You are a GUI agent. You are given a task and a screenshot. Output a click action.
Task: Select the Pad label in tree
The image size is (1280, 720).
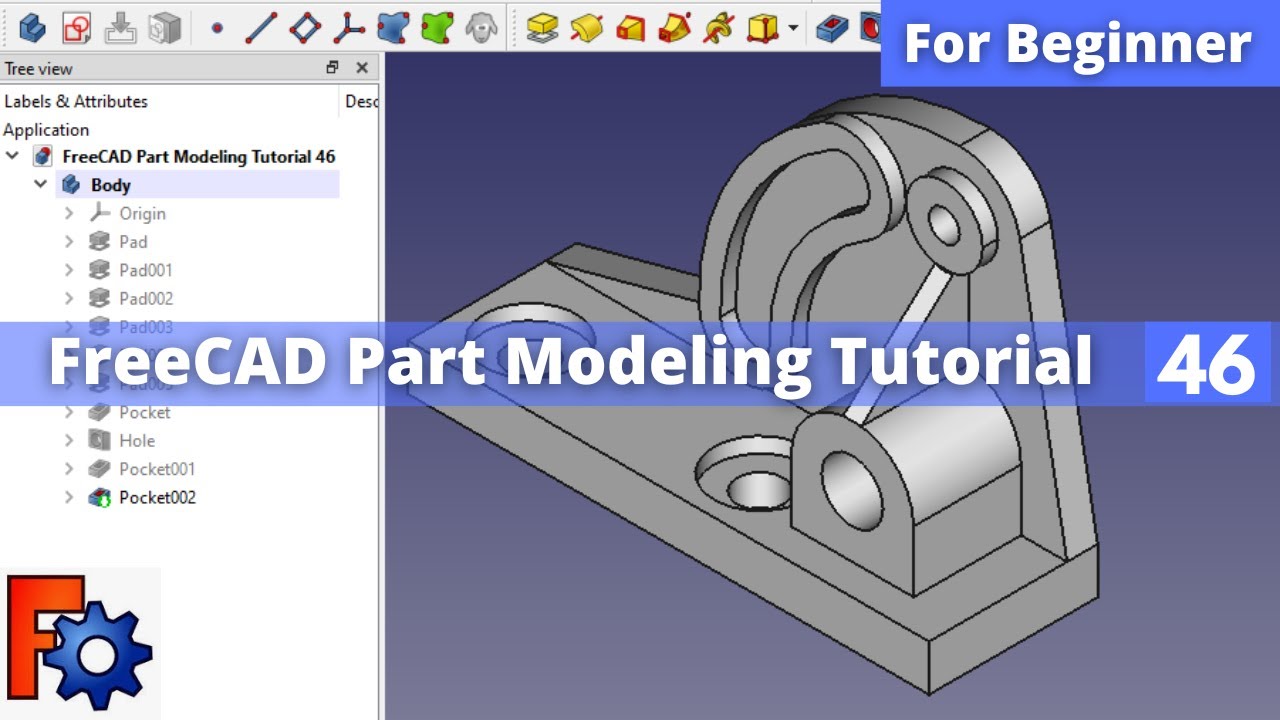133,242
